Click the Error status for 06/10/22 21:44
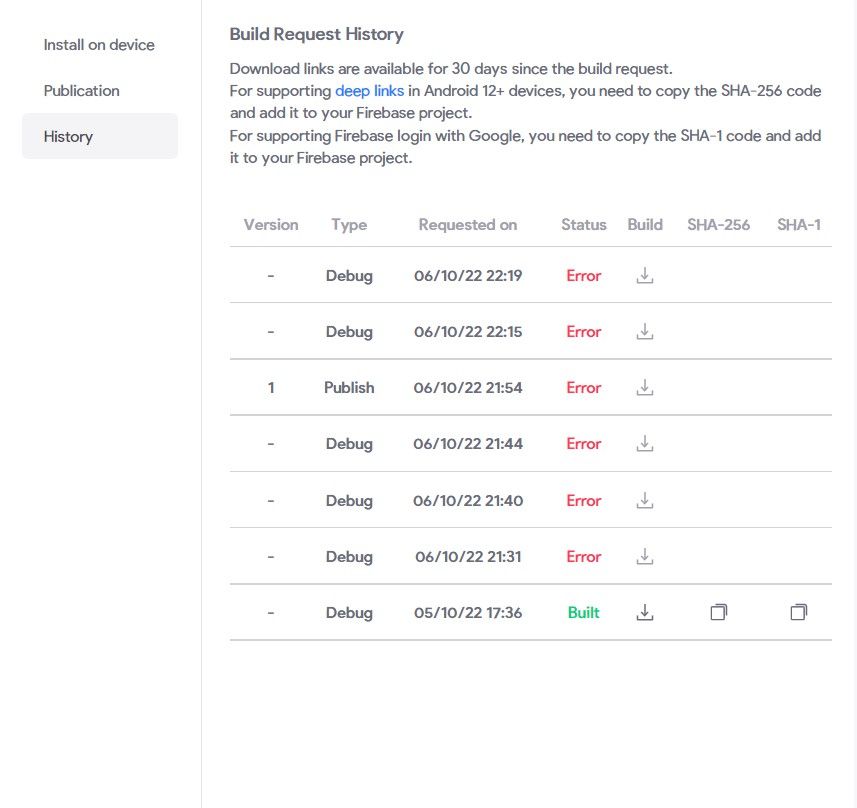857x808 pixels. (x=584, y=443)
